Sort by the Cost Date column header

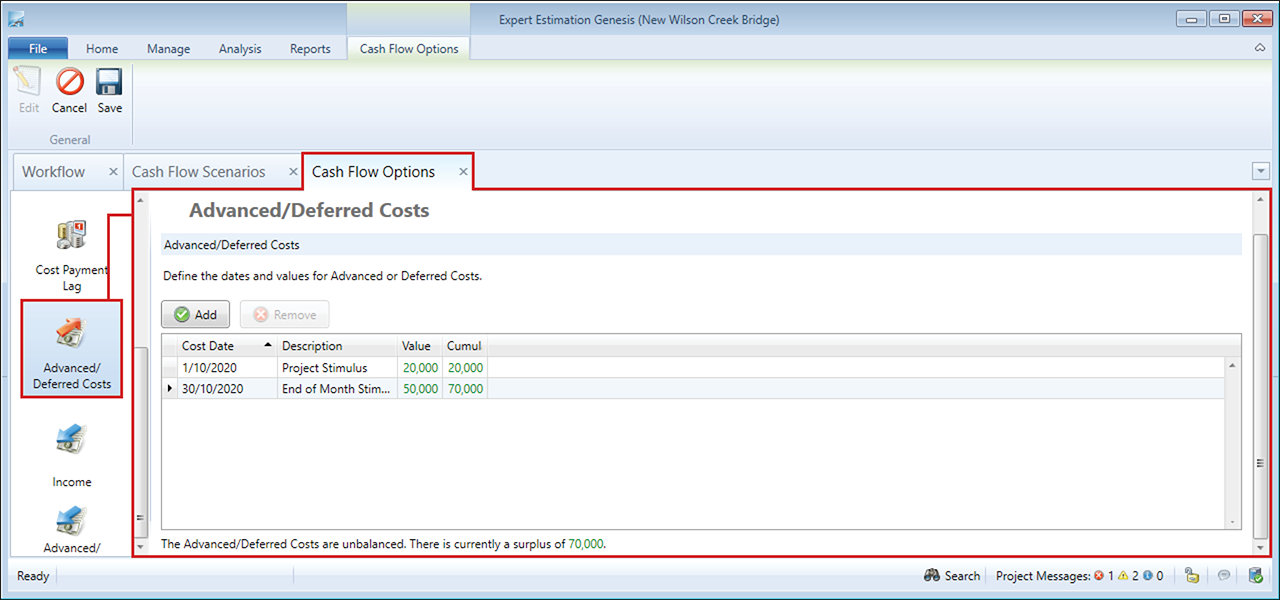tap(208, 346)
